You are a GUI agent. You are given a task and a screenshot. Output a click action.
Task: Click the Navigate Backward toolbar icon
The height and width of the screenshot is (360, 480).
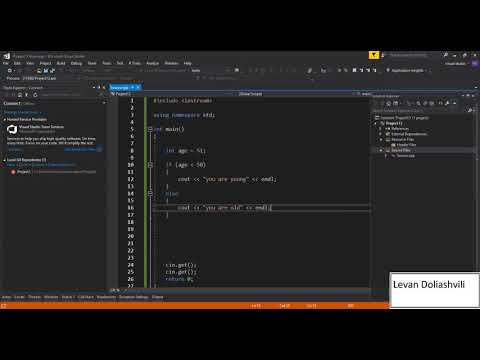click(x=10, y=71)
